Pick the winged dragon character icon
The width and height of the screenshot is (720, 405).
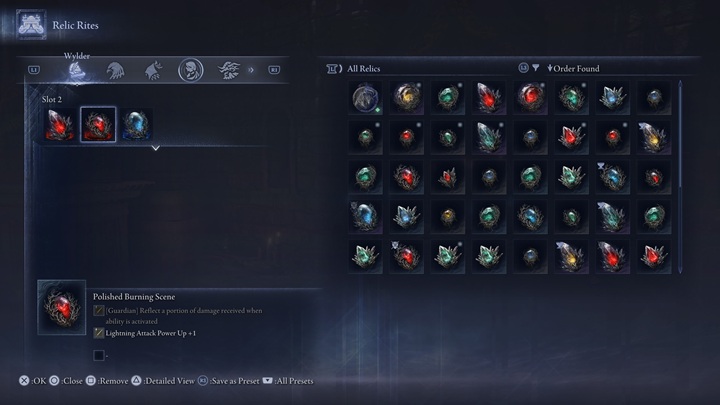229,70
